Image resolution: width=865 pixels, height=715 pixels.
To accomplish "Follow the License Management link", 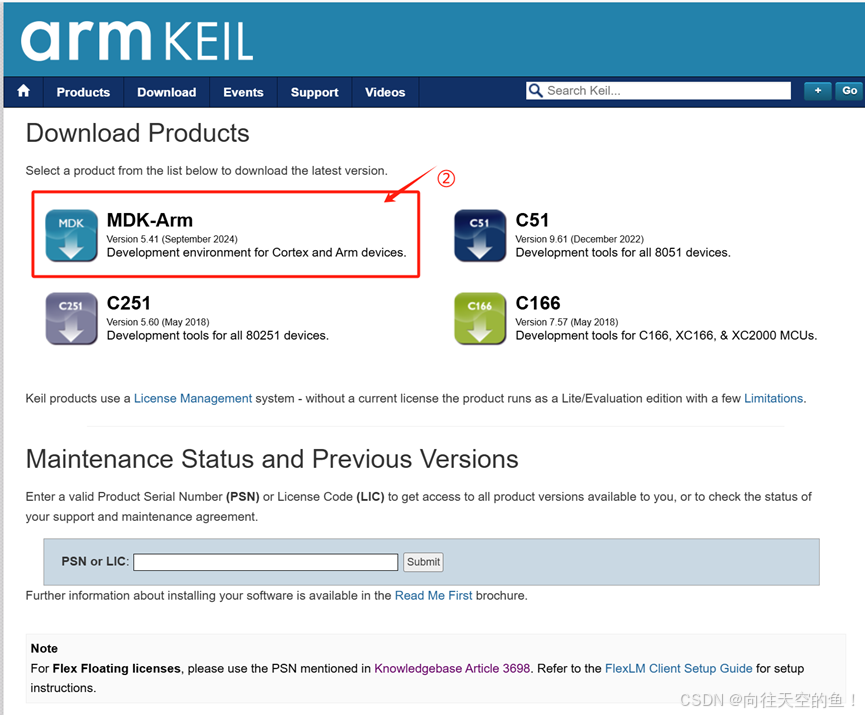I will coord(193,398).
